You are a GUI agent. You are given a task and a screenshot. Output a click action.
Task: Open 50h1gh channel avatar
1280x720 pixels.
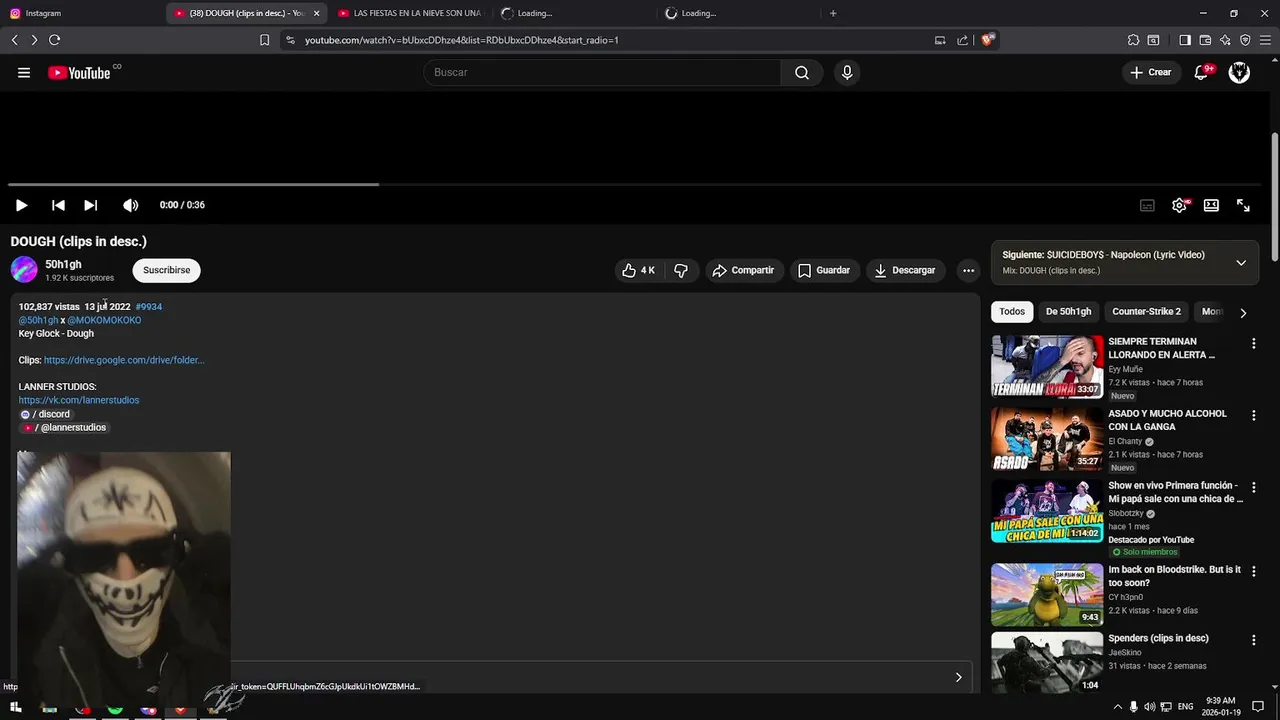[24, 270]
